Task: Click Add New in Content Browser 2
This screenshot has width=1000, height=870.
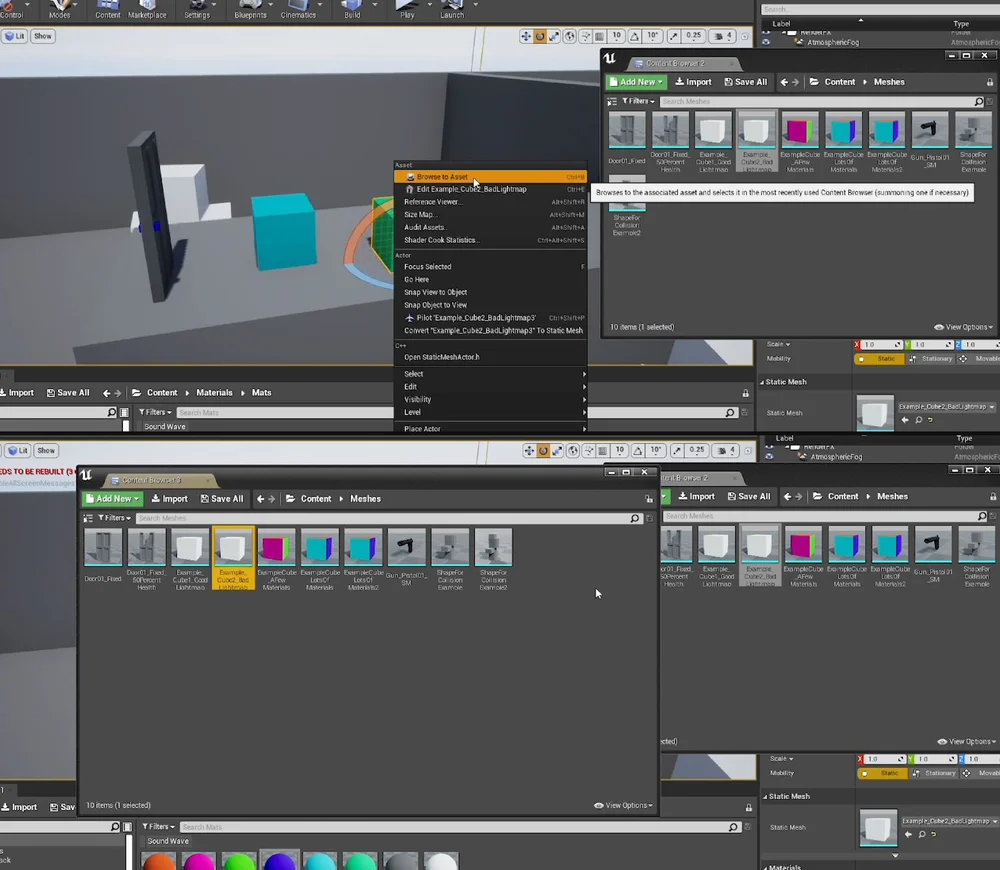Action: pyautogui.click(x=634, y=81)
